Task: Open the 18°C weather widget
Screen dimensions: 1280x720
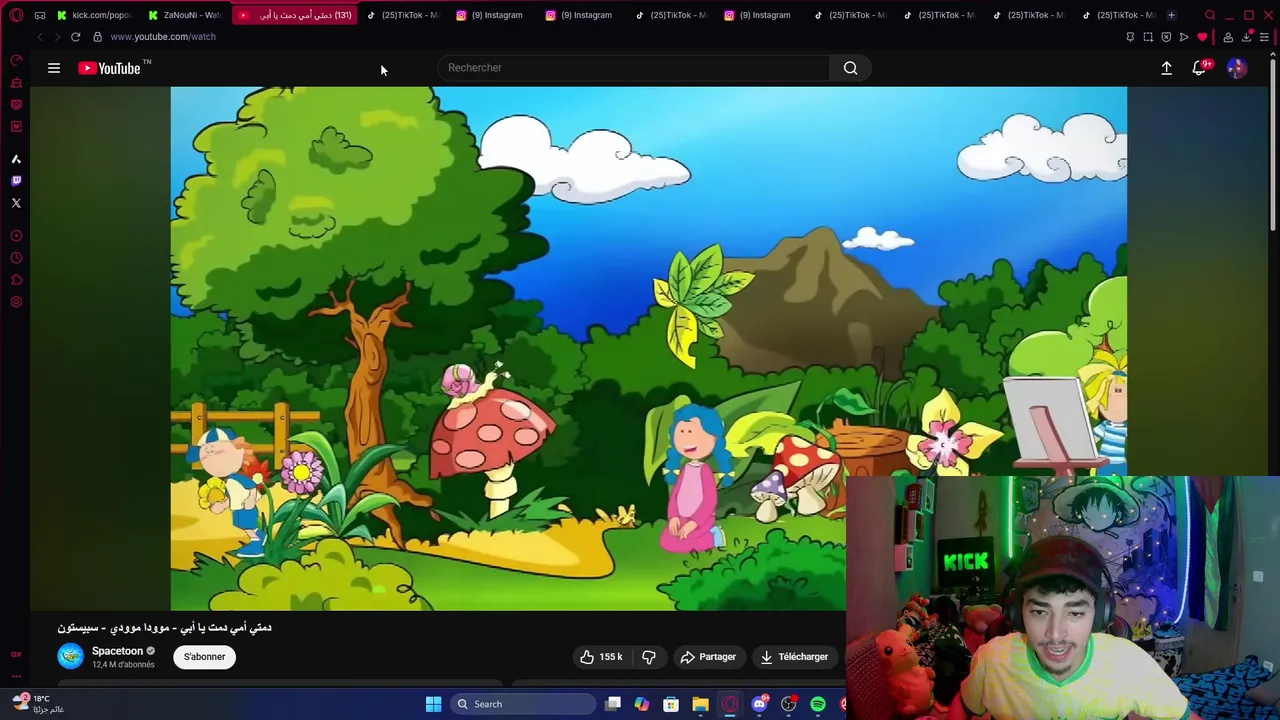Action: click(x=38, y=704)
